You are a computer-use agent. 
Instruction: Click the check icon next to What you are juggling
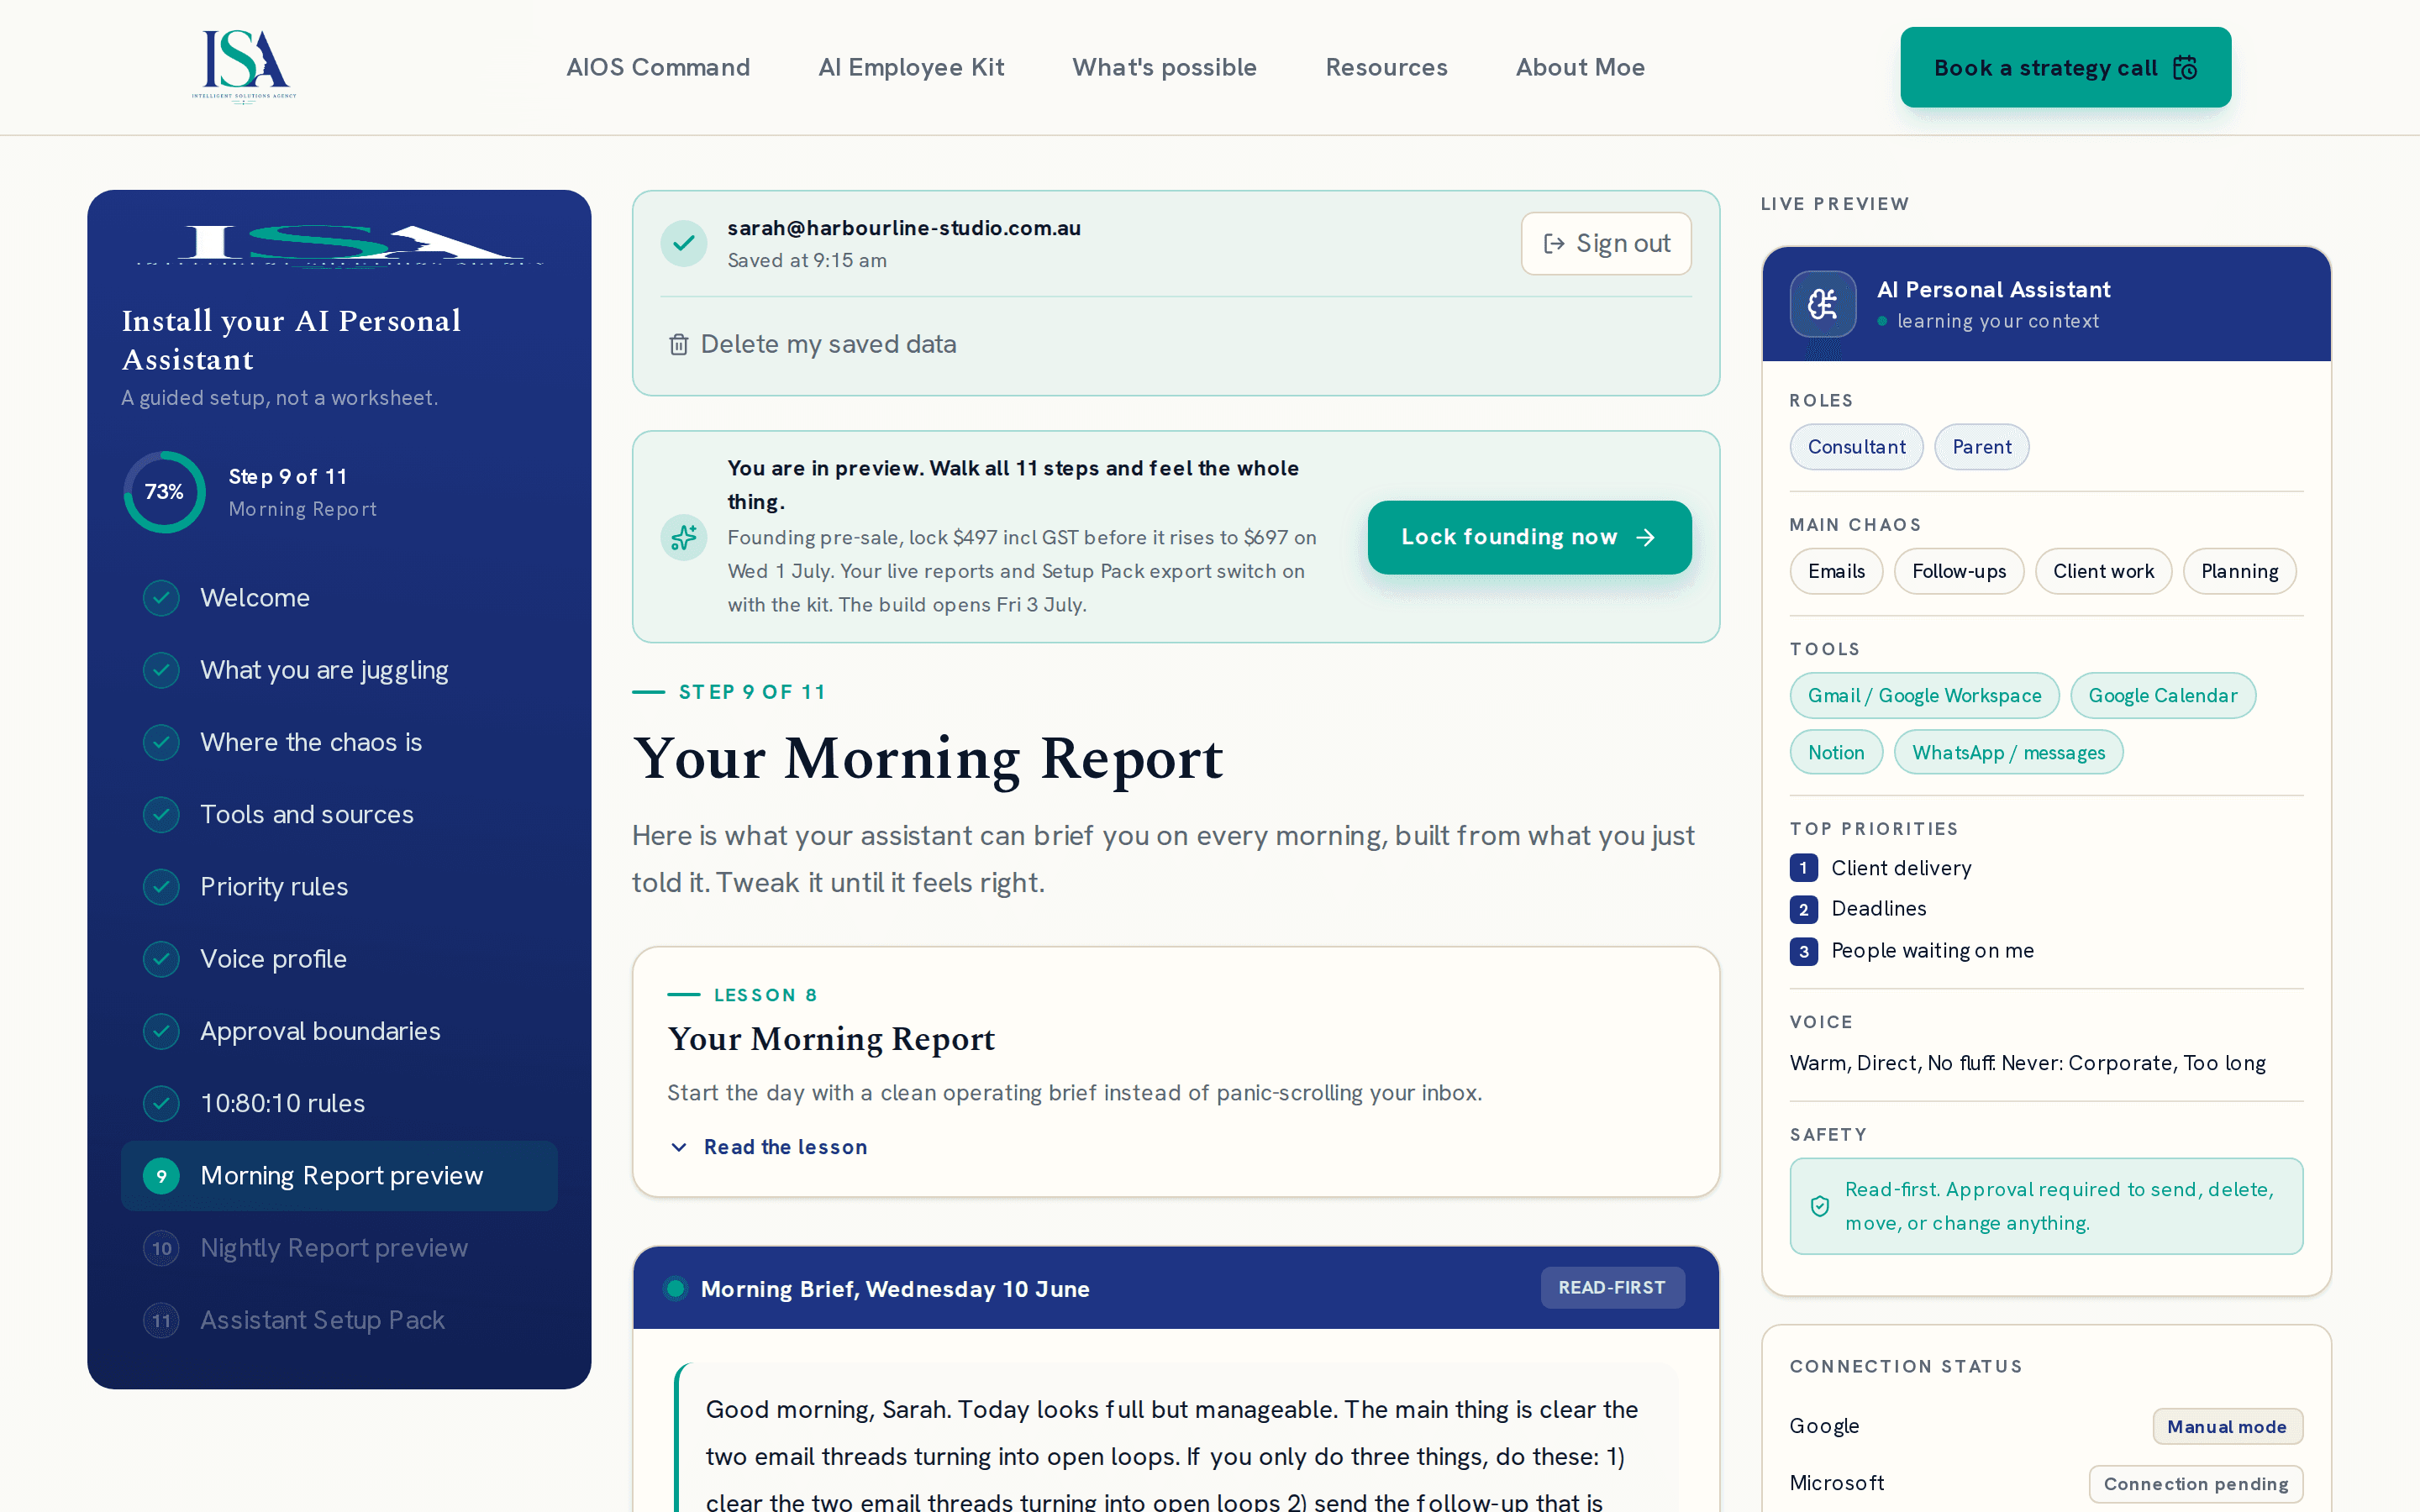161,670
